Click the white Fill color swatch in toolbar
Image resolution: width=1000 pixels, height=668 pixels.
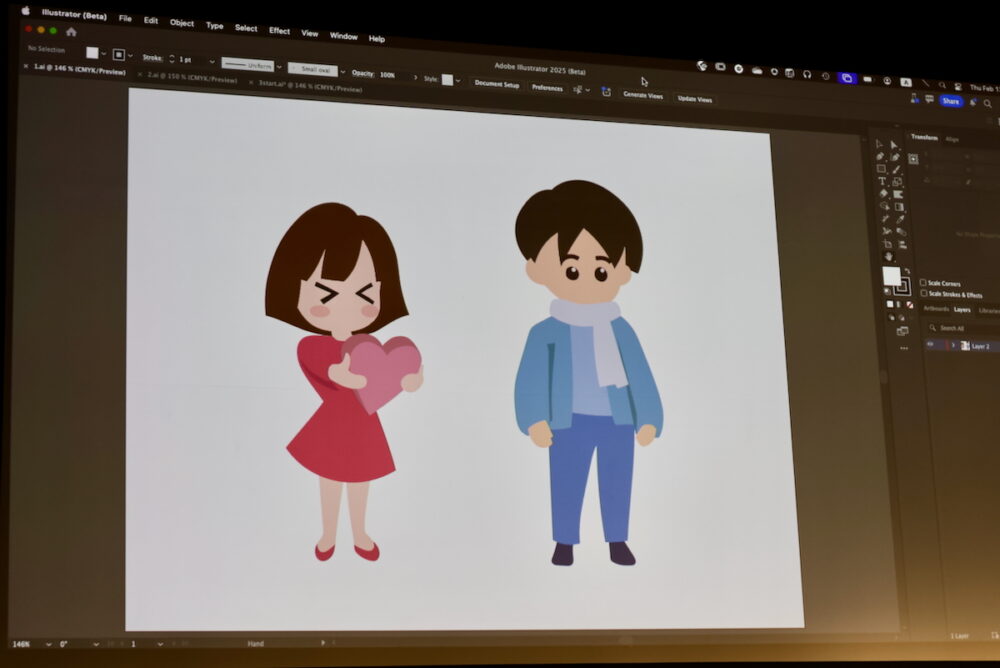(x=891, y=275)
